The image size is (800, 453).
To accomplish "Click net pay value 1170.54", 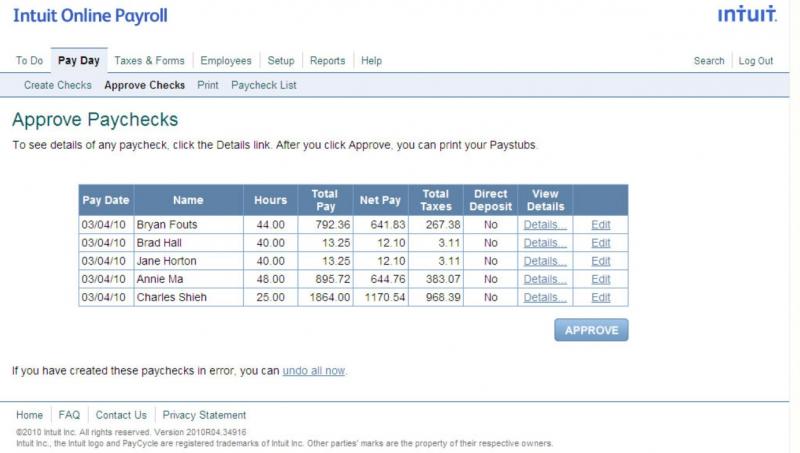I will coord(385,297).
